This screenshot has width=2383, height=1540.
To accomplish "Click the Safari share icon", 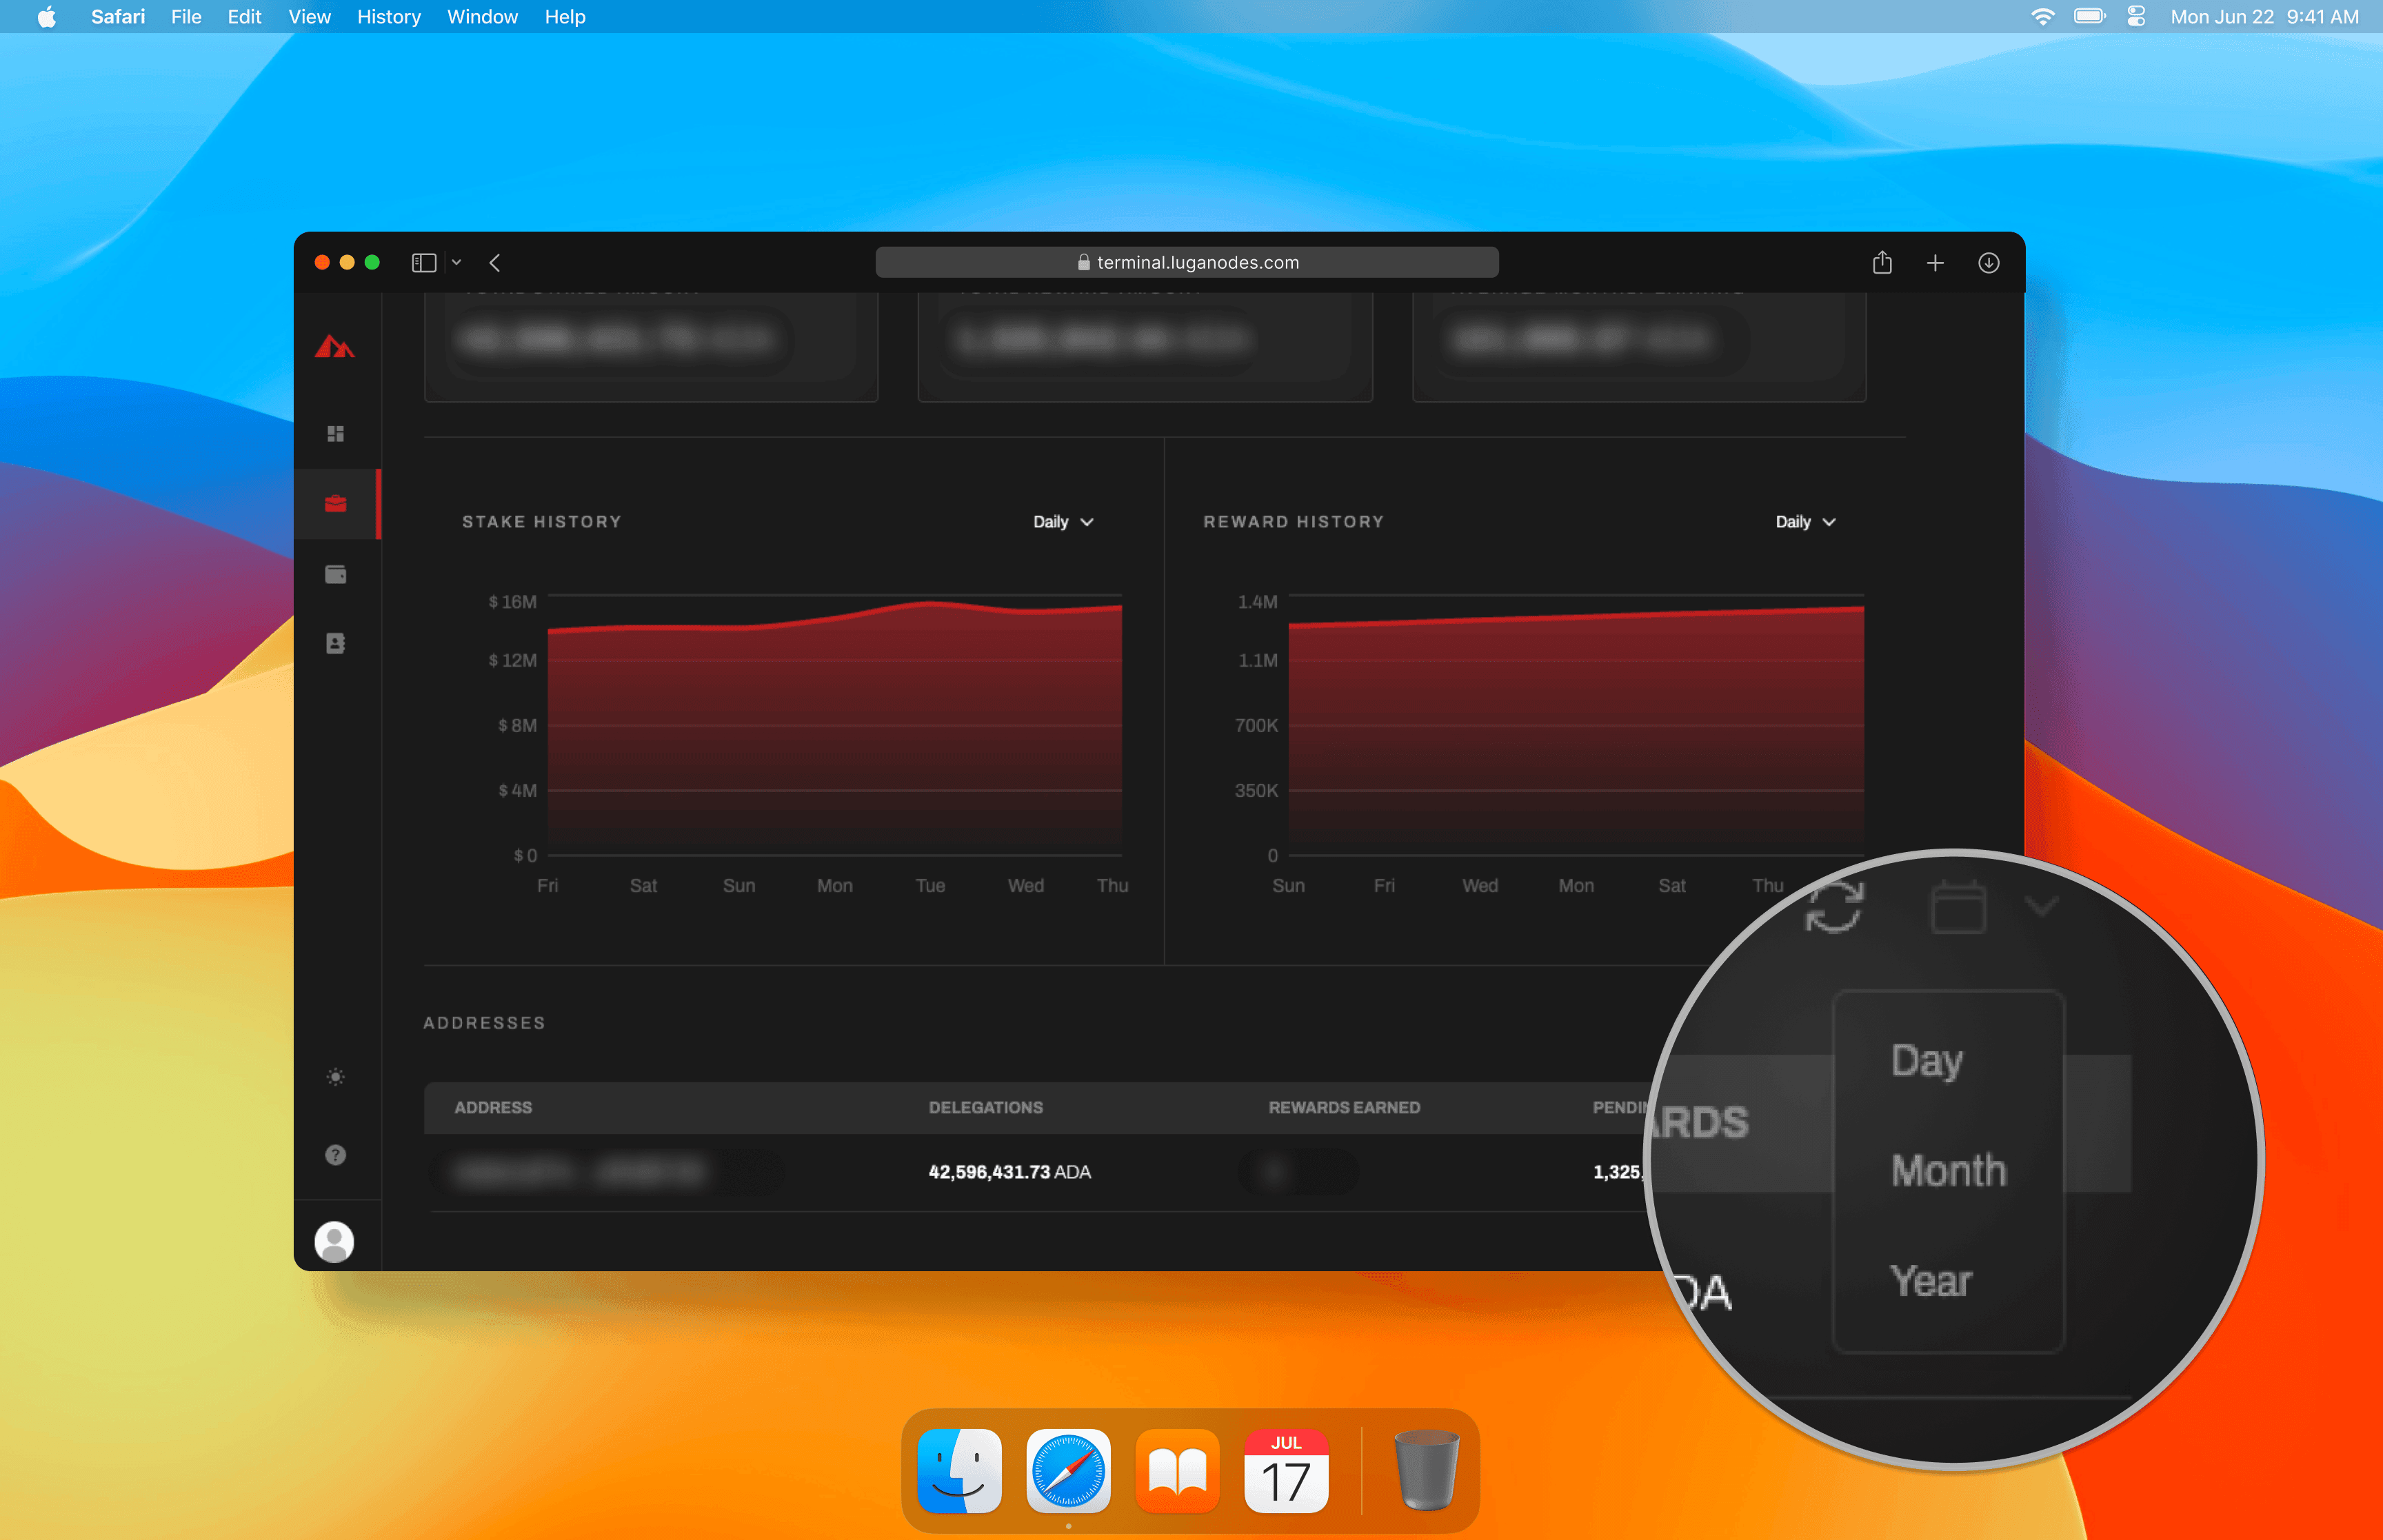I will 1882,262.
